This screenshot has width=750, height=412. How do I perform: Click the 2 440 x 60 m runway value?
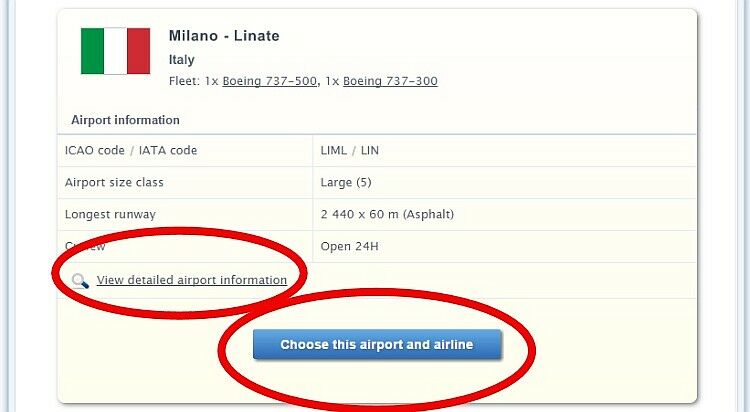click(x=366, y=214)
